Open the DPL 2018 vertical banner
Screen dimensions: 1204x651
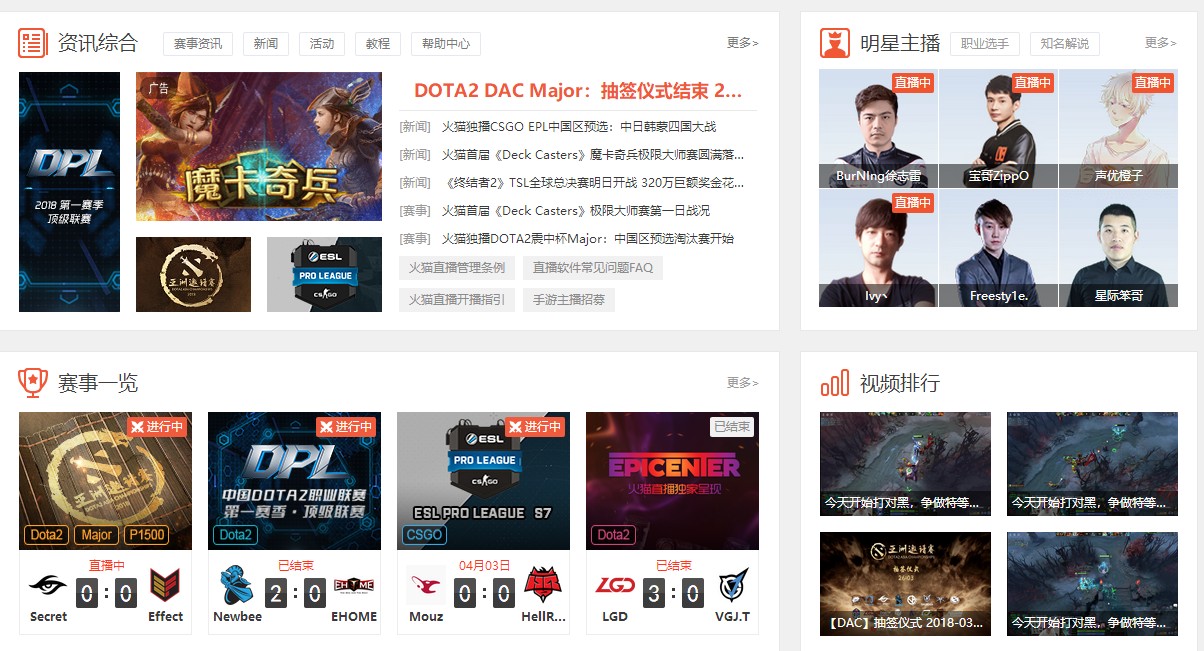[69, 192]
